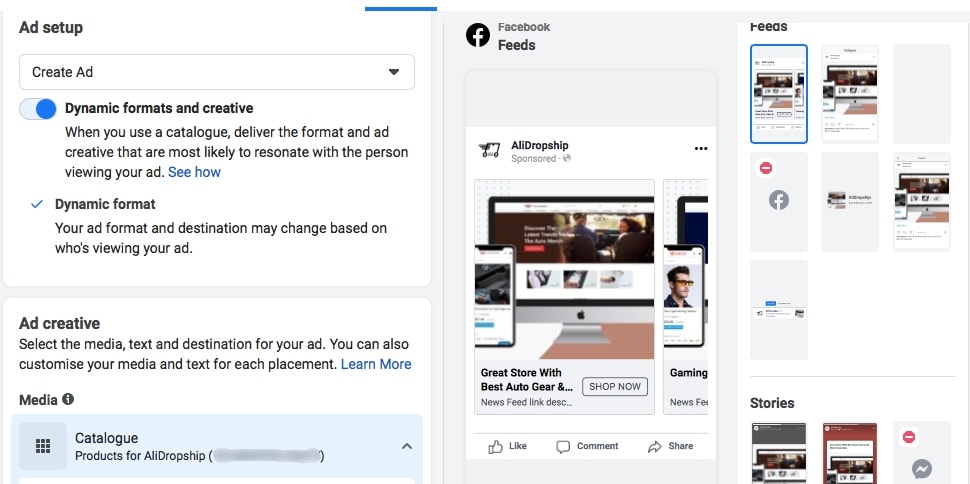The width and height of the screenshot is (970, 484).
Task: Open the Learn More link
Action: [376, 364]
